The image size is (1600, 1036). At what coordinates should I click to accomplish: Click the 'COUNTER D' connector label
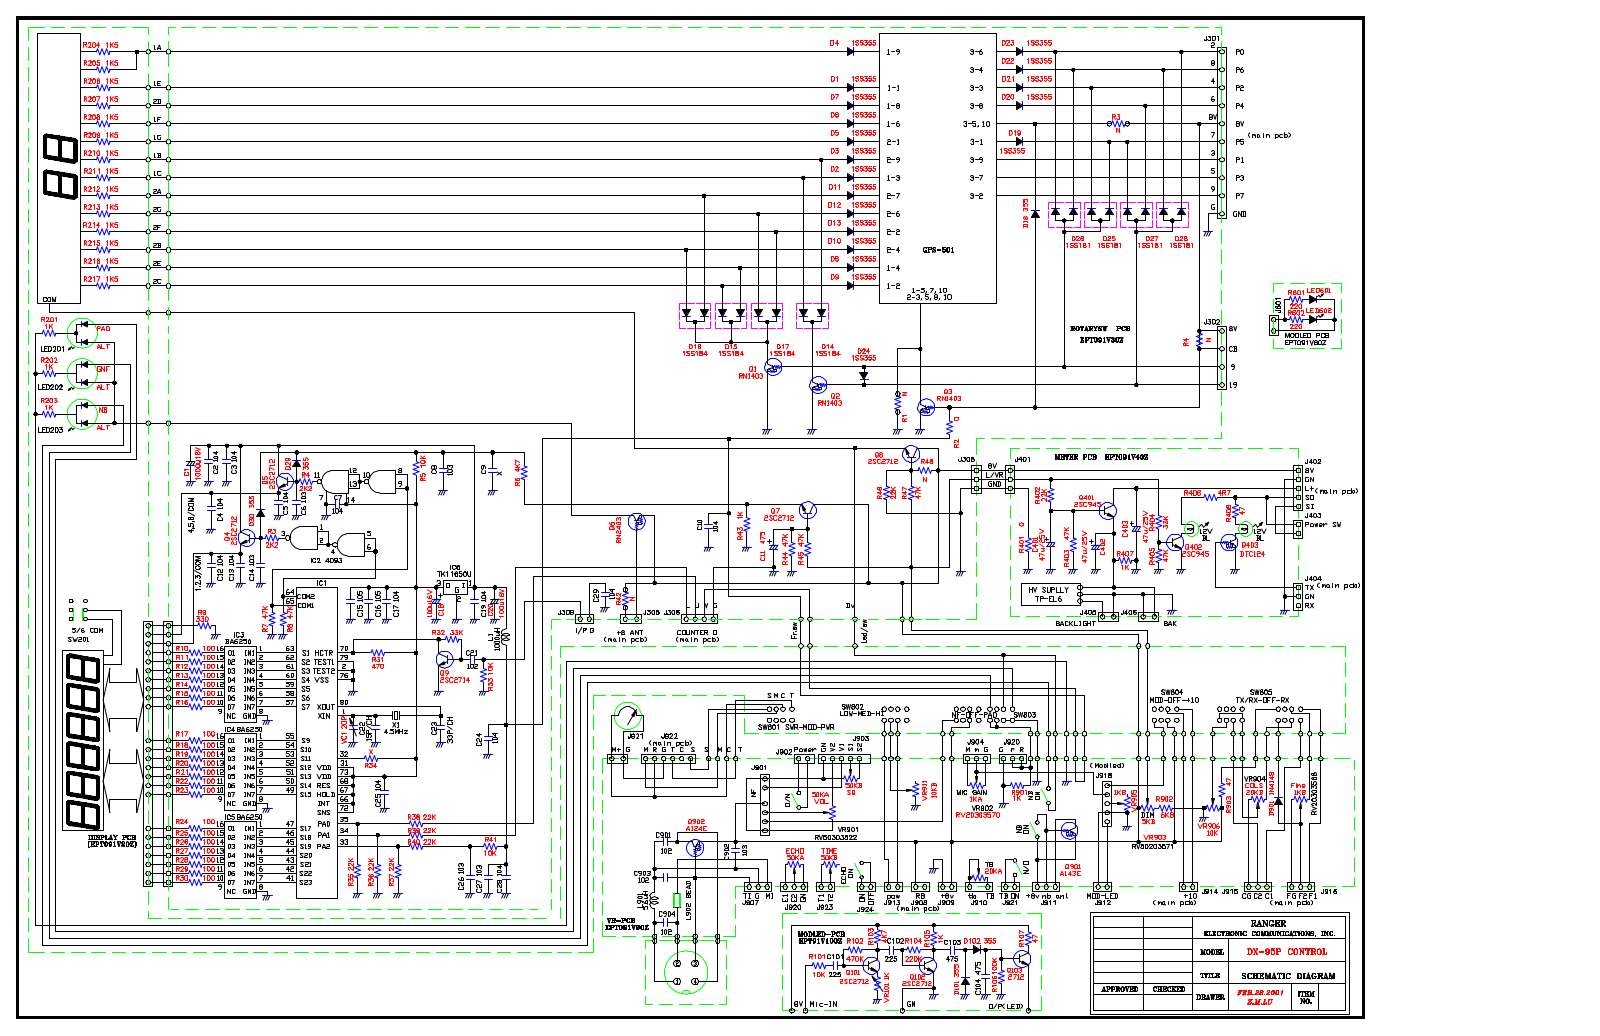(697, 632)
